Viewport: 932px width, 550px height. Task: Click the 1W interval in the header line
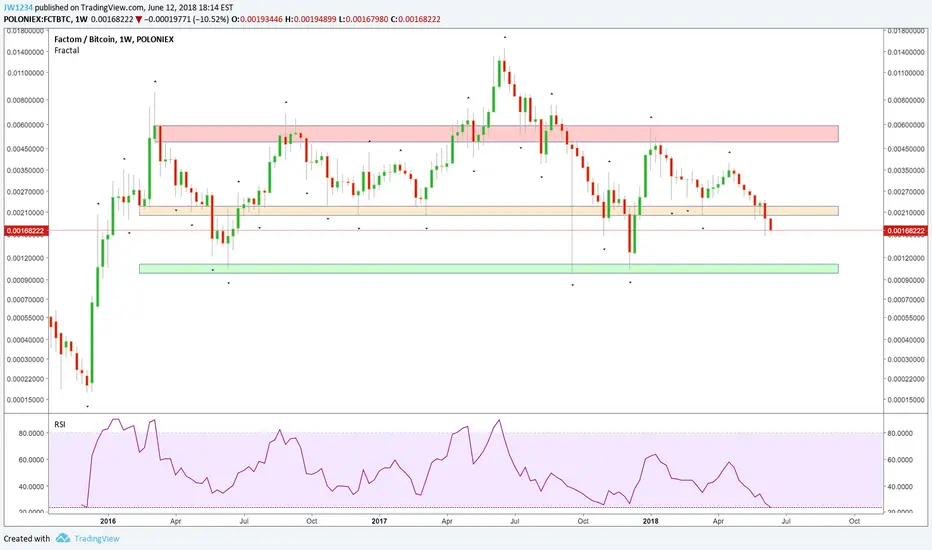[81, 19]
